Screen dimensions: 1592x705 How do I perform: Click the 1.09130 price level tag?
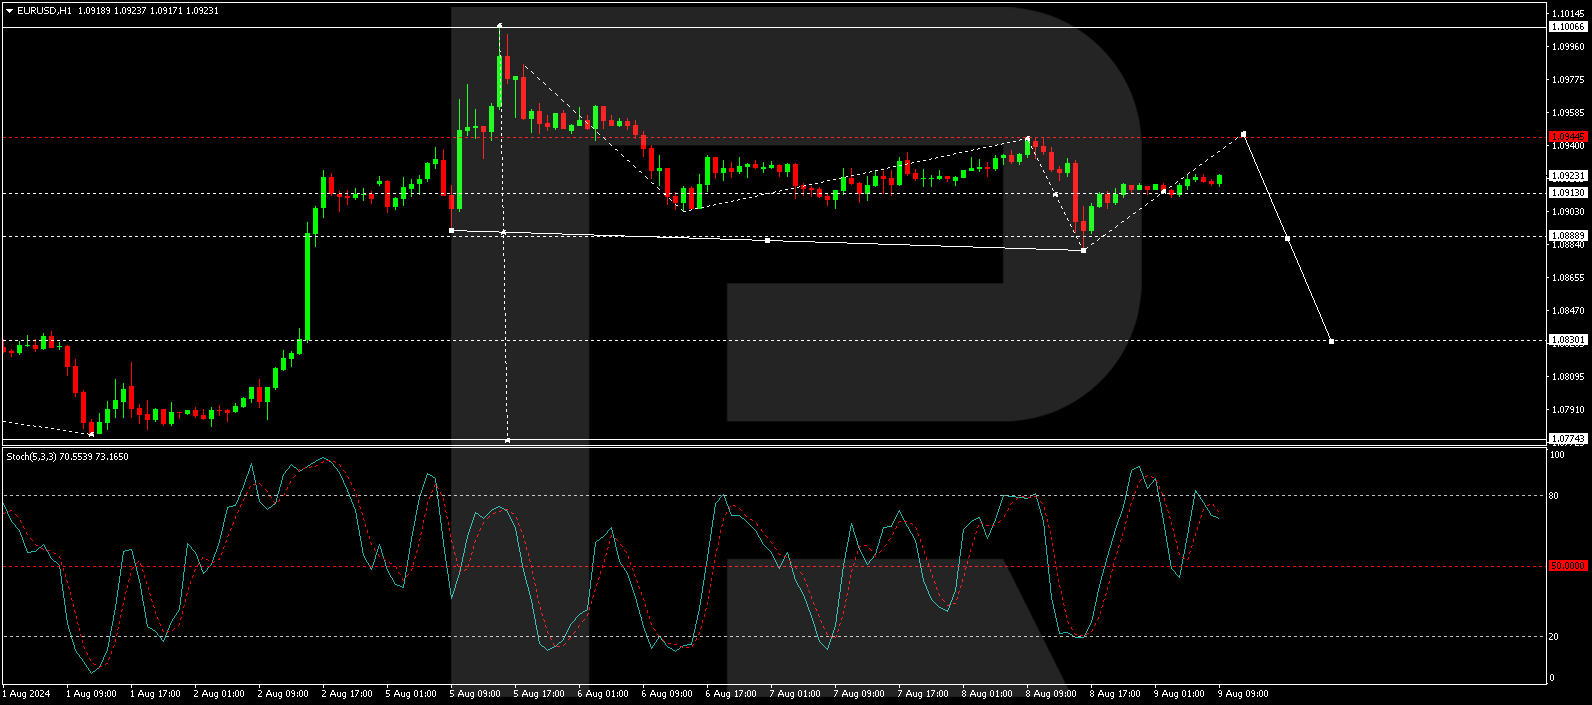[x=1567, y=193]
